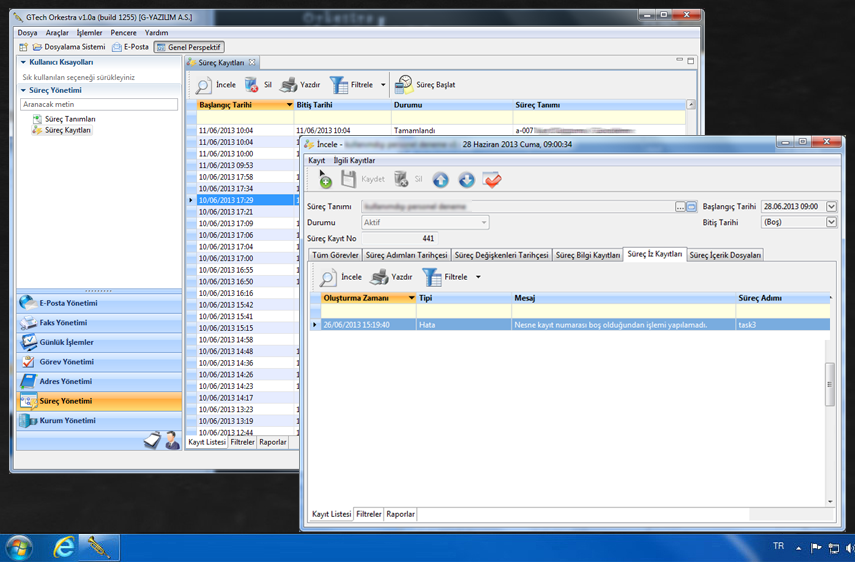Screen dimensions: 855x562
Task: Click the red checkmark icon in İncele toolbar
Action: click(491, 180)
